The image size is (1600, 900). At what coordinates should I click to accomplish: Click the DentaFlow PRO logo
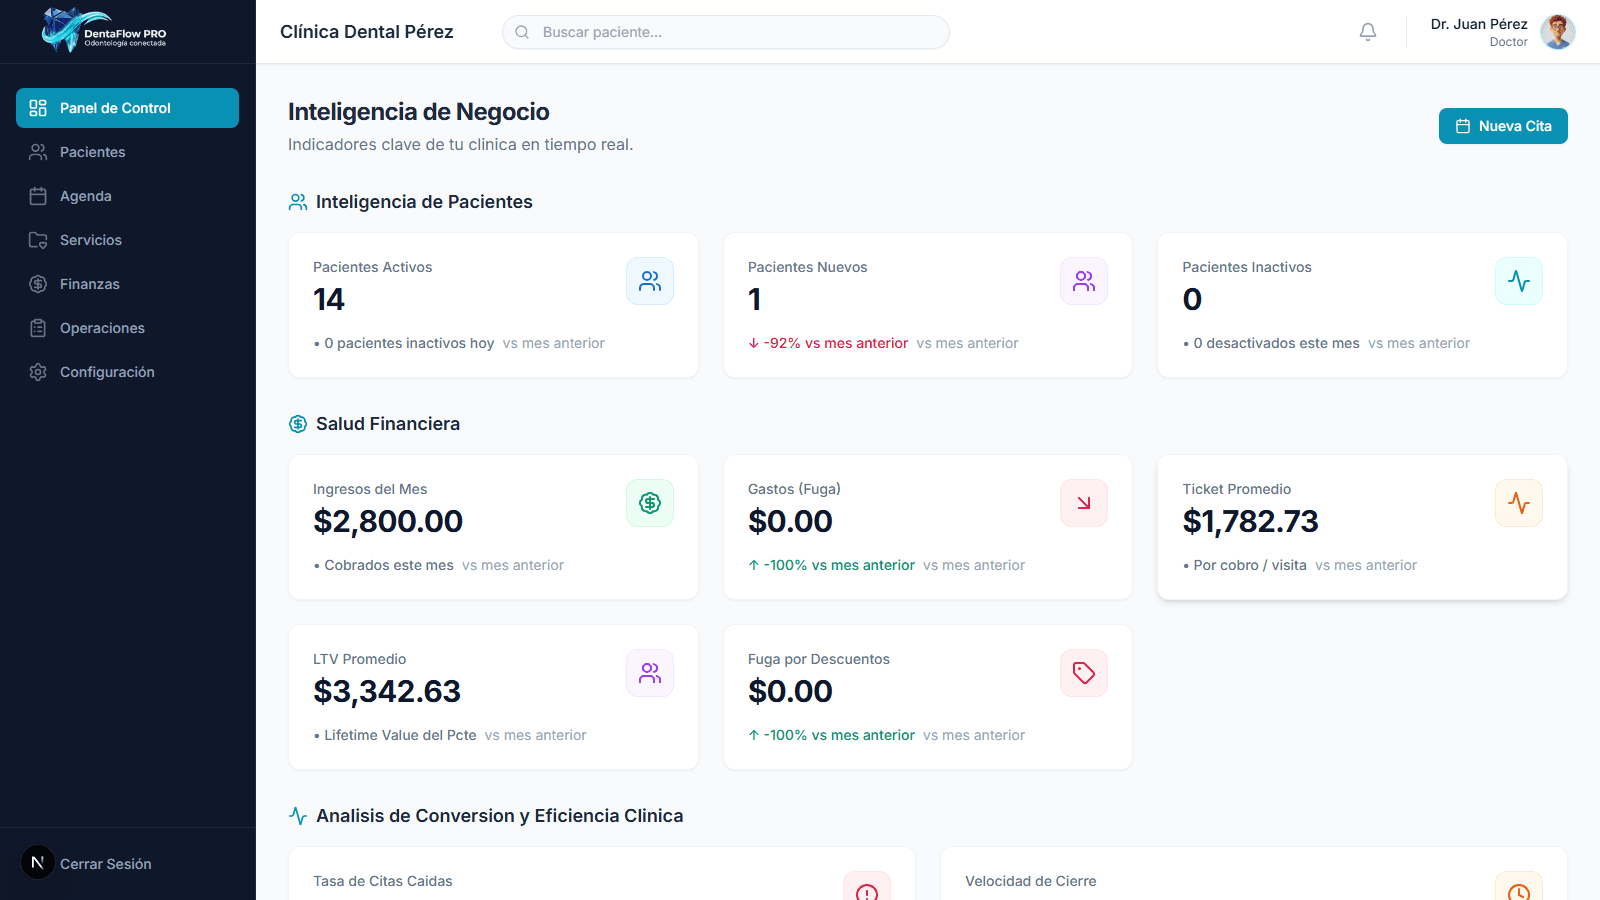[103, 31]
